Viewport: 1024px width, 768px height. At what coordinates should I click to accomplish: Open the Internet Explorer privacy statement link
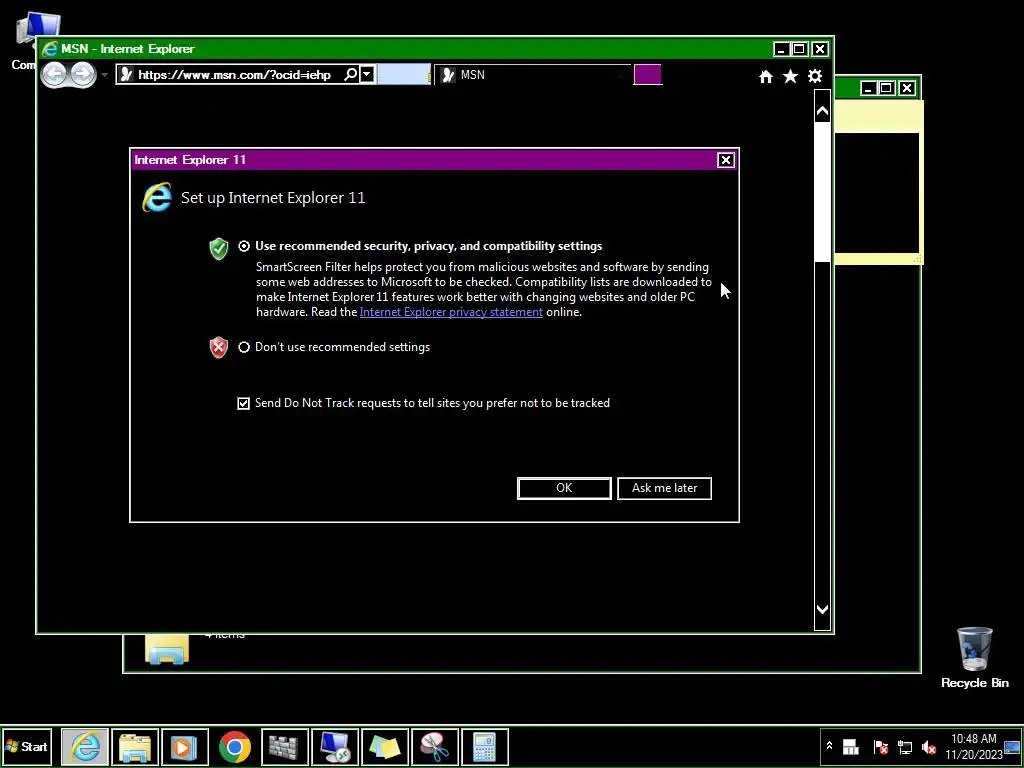(451, 312)
